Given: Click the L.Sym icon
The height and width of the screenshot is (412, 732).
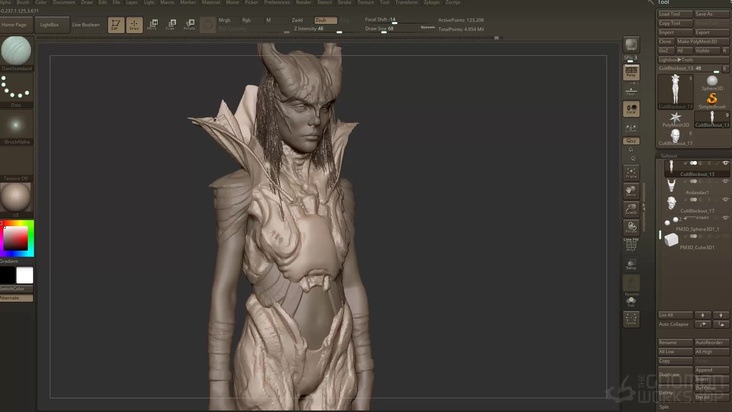Looking at the screenshot, I should pos(631,127).
